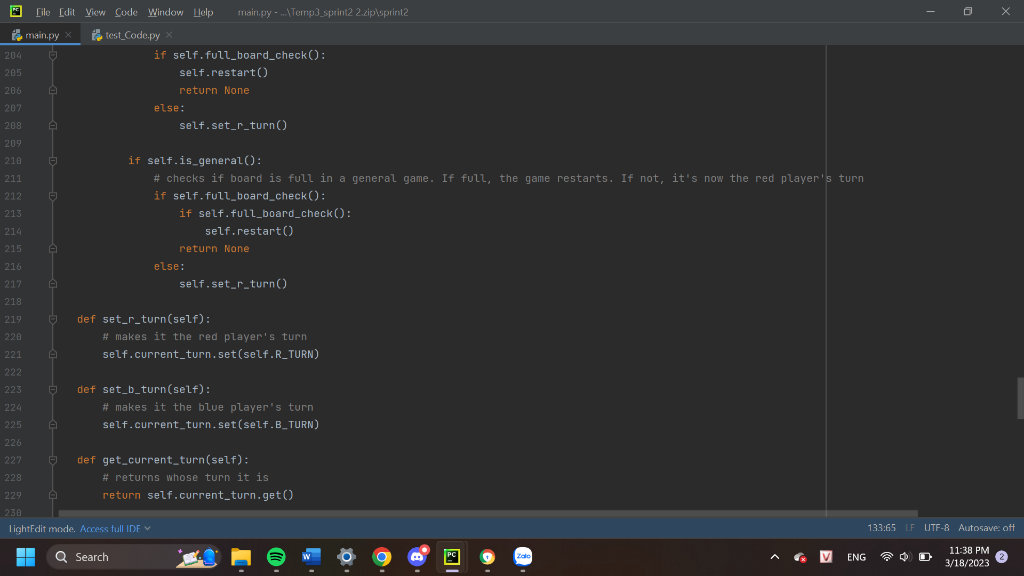Open the volume control
This screenshot has height=576, width=1024.
pos(905,557)
